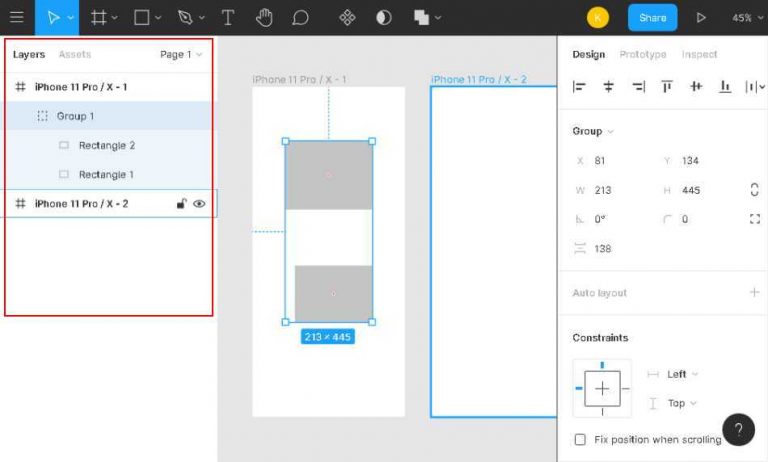
Task: Select the Hand tool
Action: coord(264,17)
